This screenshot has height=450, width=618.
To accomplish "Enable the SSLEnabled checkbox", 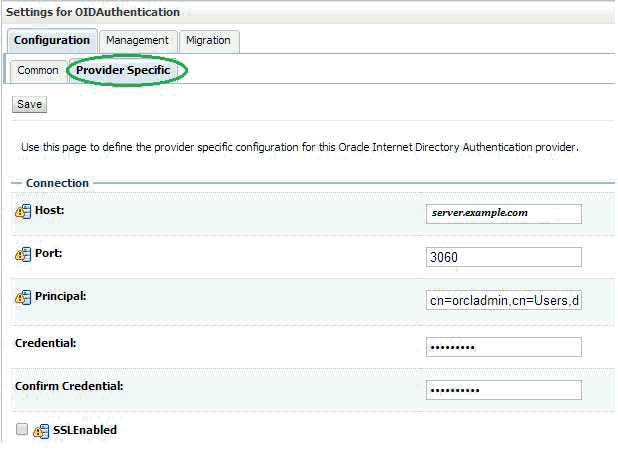I will click(22, 429).
